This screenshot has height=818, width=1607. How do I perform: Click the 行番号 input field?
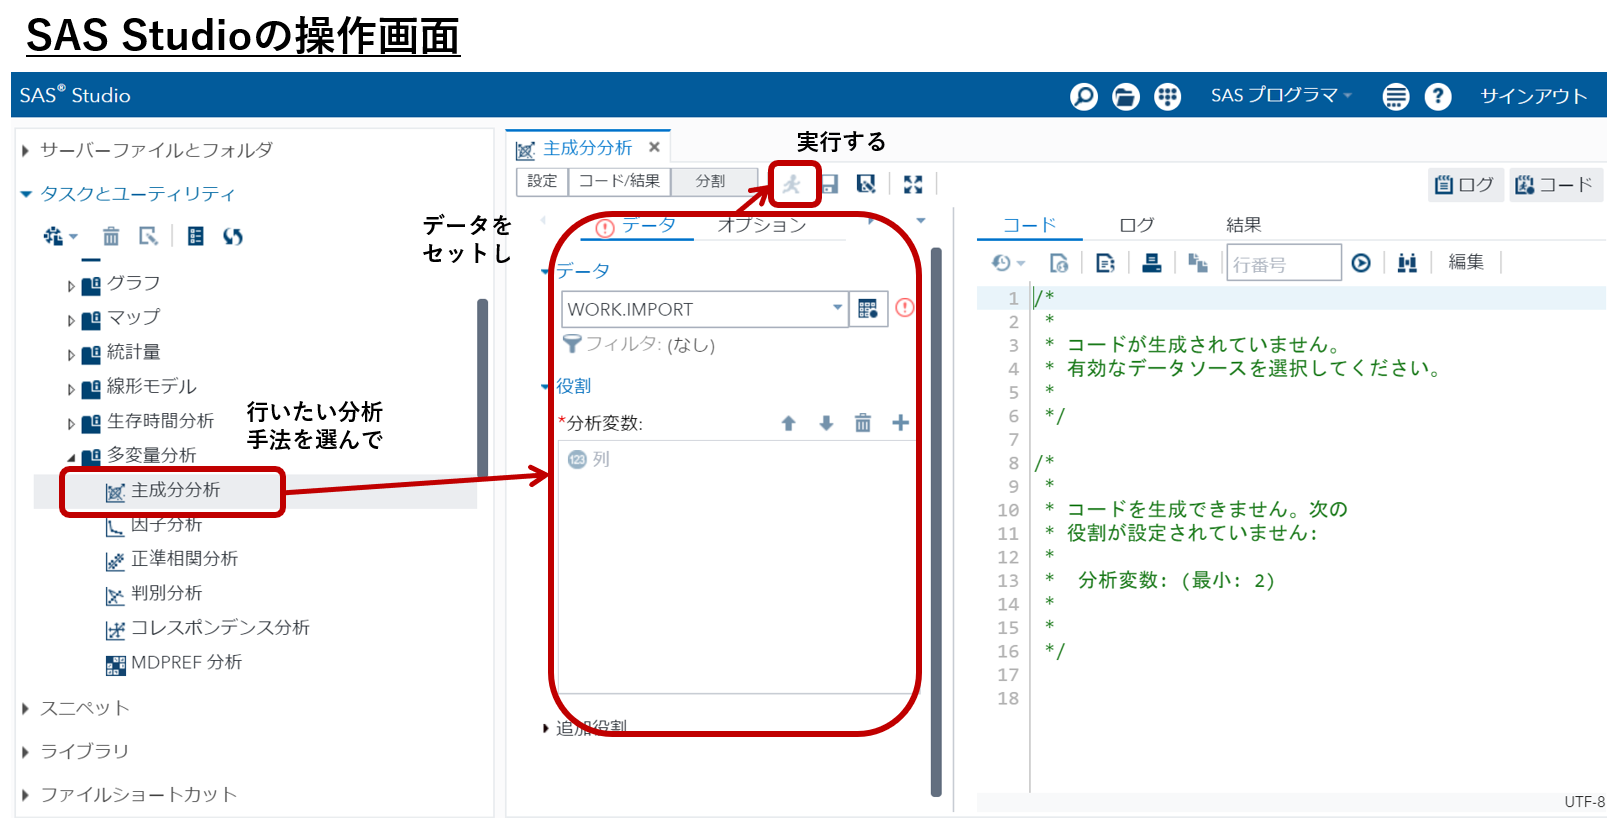(x=1284, y=264)
